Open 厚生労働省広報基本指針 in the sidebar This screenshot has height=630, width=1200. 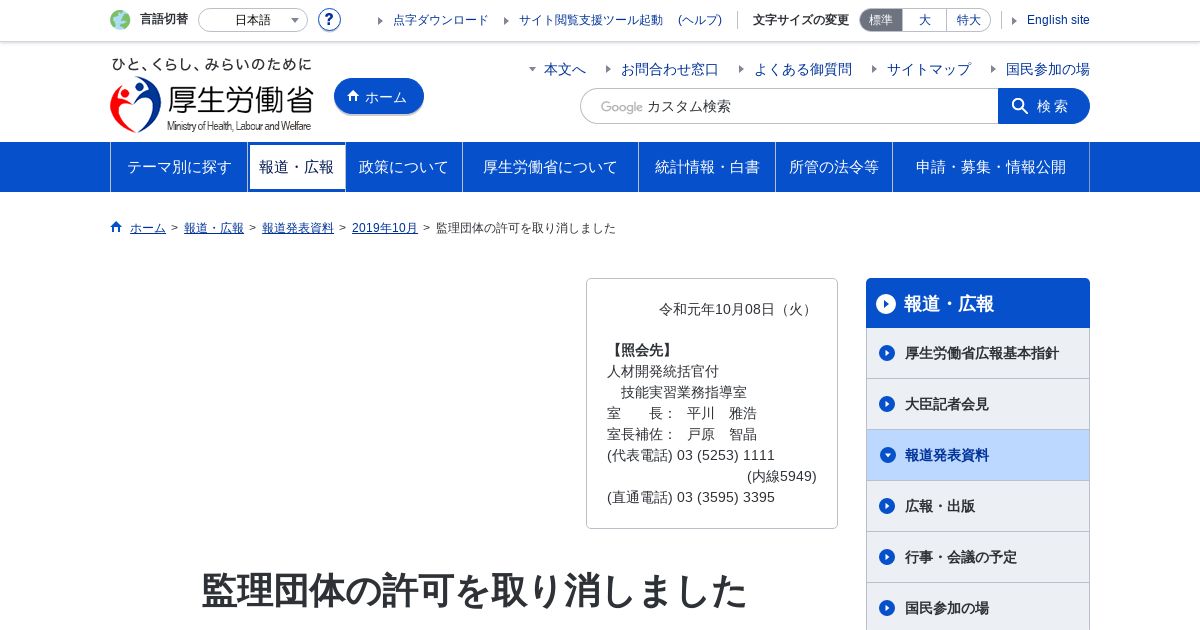pyautogui.click(x=978, y=353)
